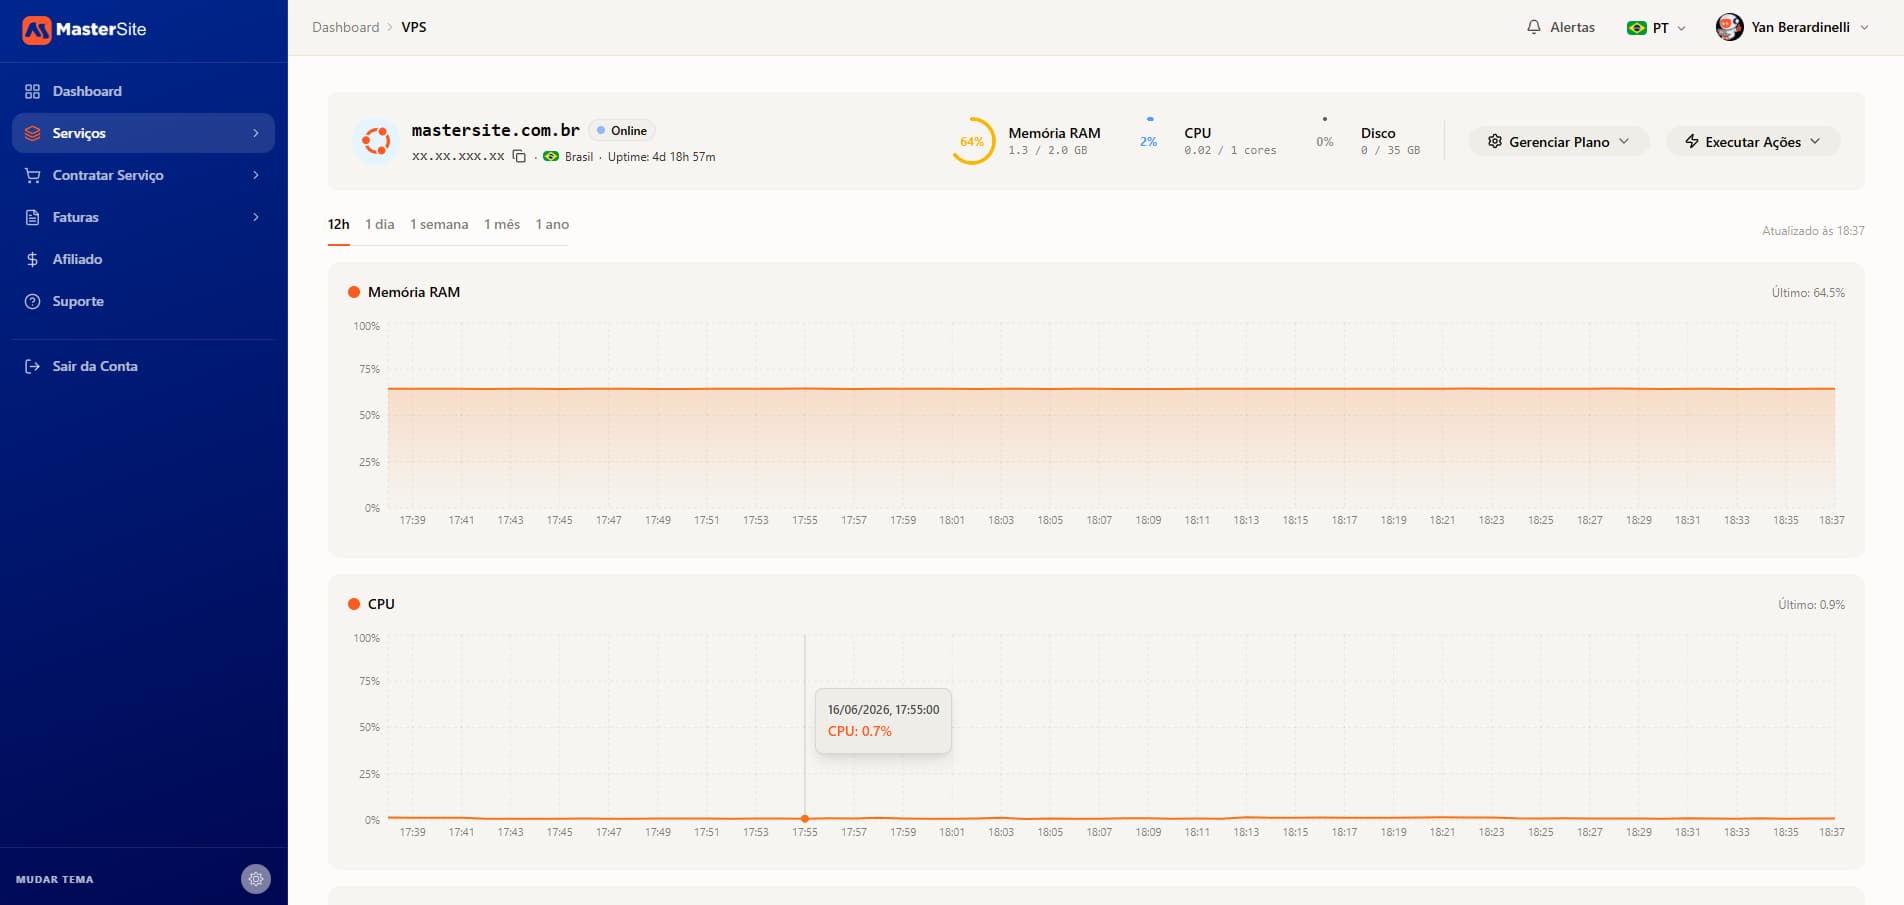The image size is (1904, 905).
Task: Go to Dashboard in the sidebar
Action: point(143,91)
